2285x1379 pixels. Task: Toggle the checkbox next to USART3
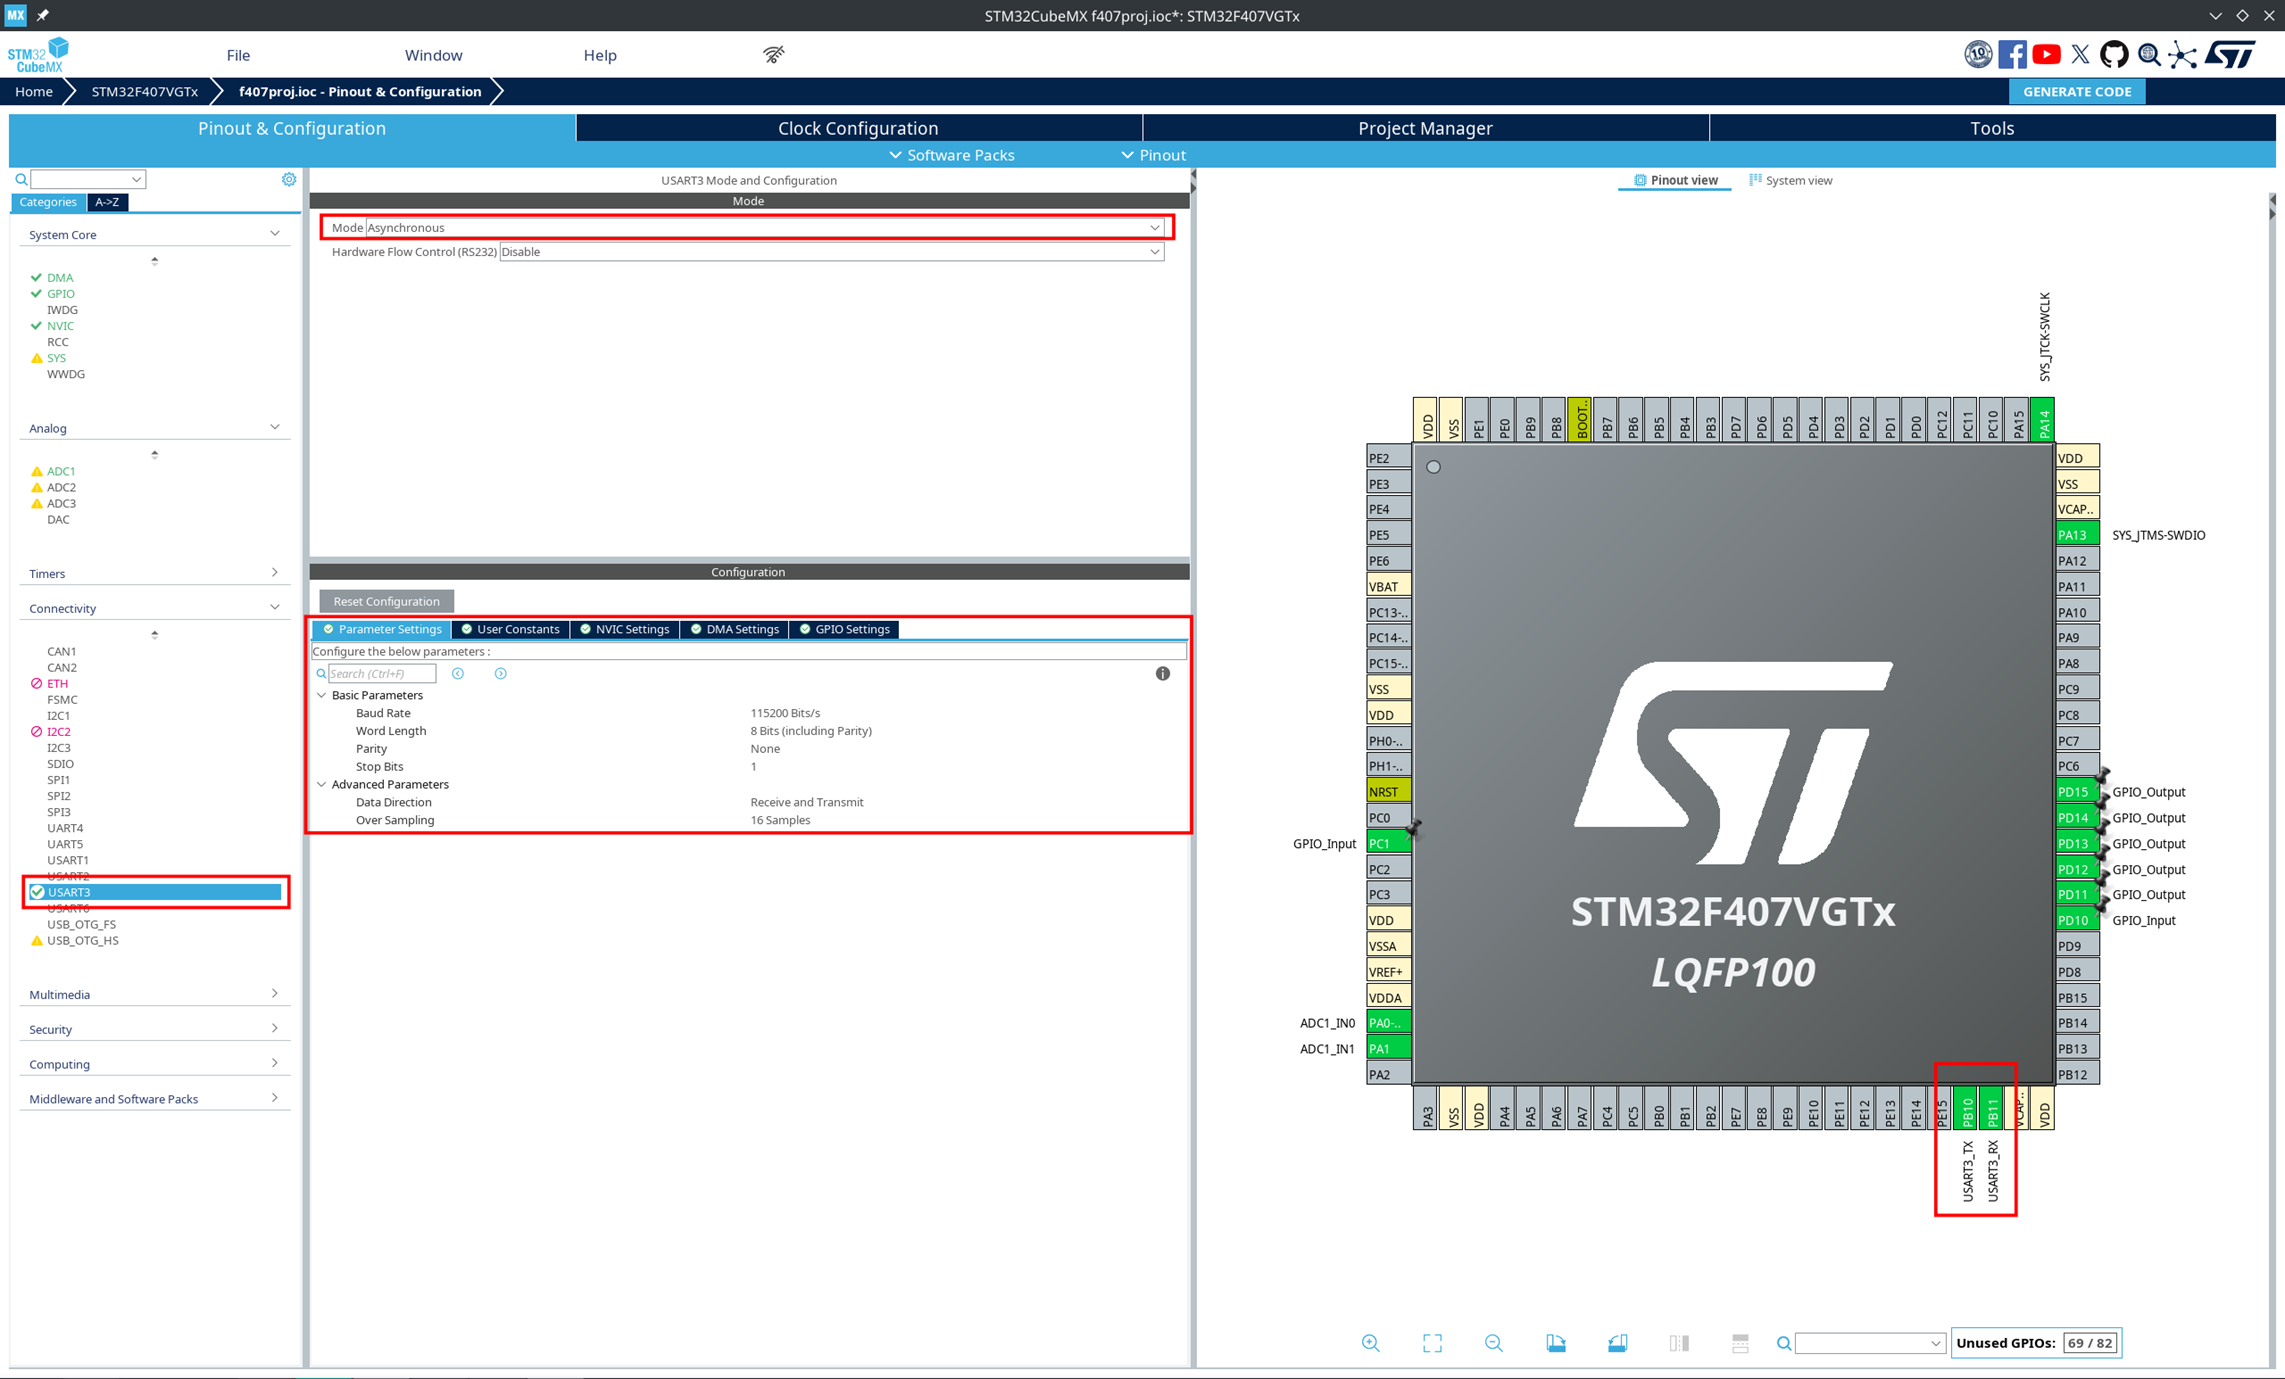[x=38, y=891]
